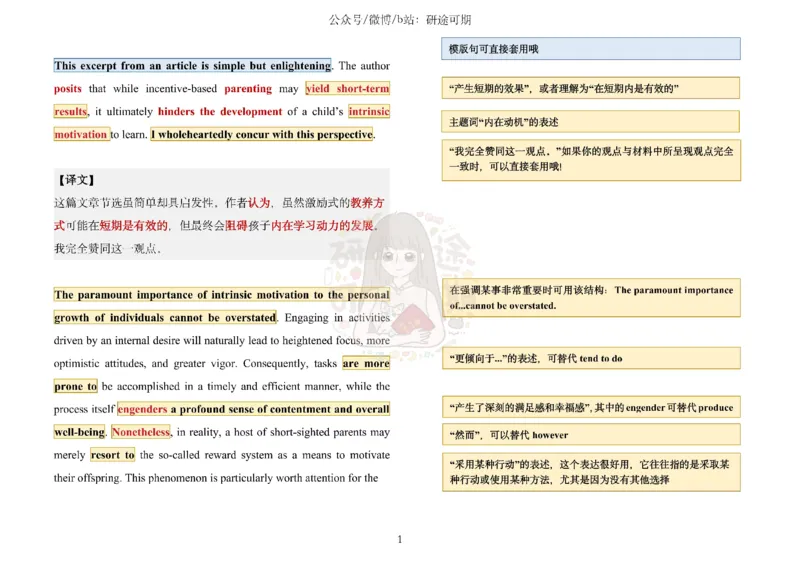Click the note box 主题词"内在动机"的表述
800x566 pixels.
click(591, 122)
